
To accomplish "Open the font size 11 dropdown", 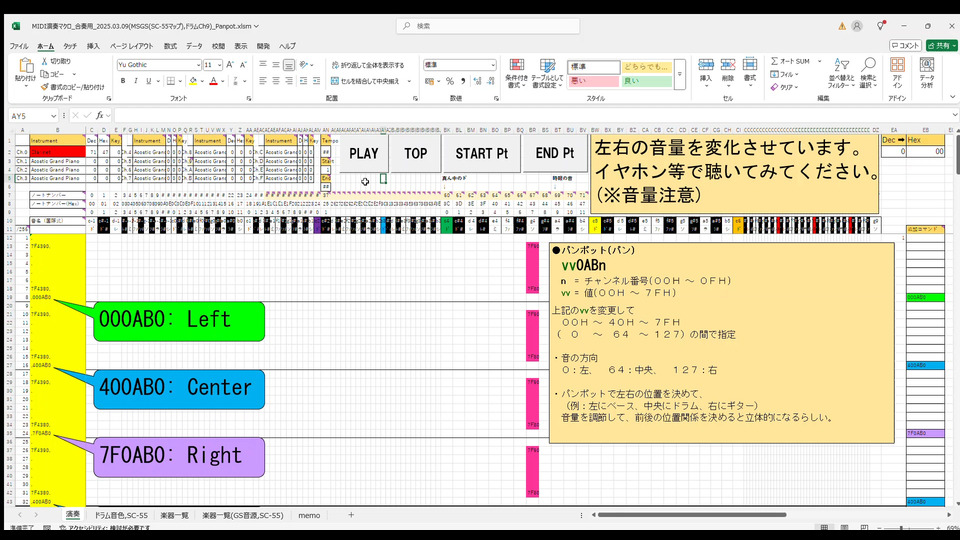I will (x=220, y=65).
